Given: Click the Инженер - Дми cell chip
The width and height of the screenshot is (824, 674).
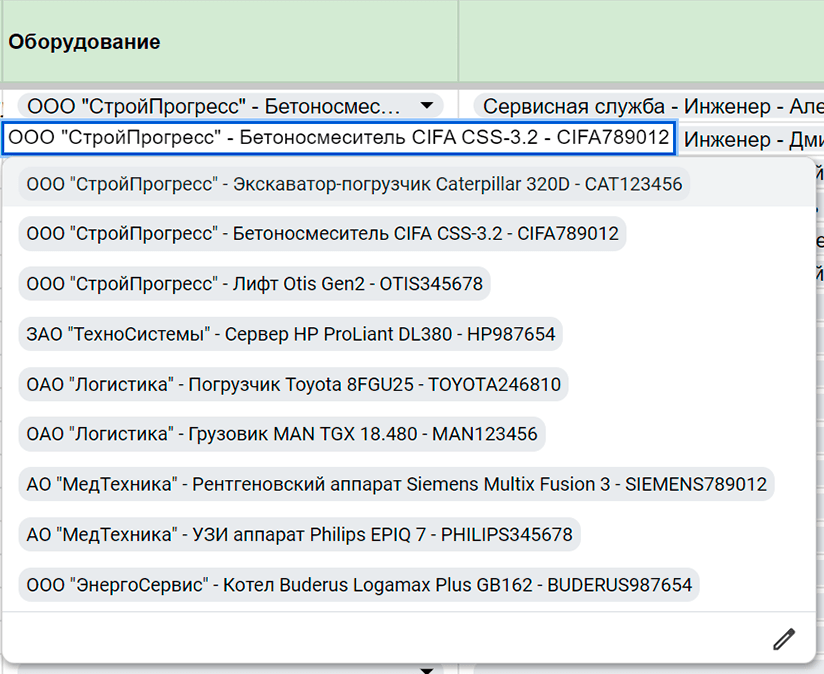Looking at the screenshot, I should coord(751,139).
